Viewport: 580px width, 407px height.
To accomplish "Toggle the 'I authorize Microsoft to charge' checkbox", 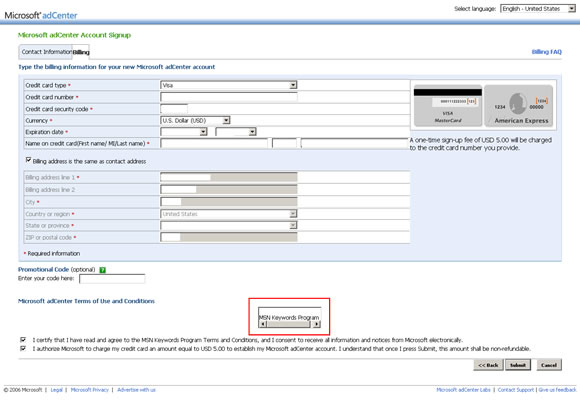I will tap(23, 348).
